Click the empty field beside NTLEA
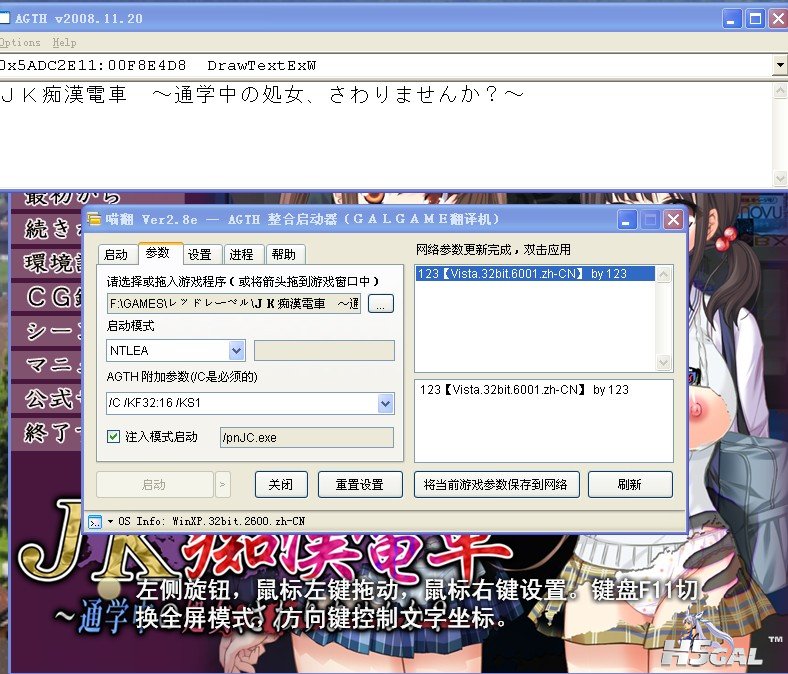 coord(324,350)
